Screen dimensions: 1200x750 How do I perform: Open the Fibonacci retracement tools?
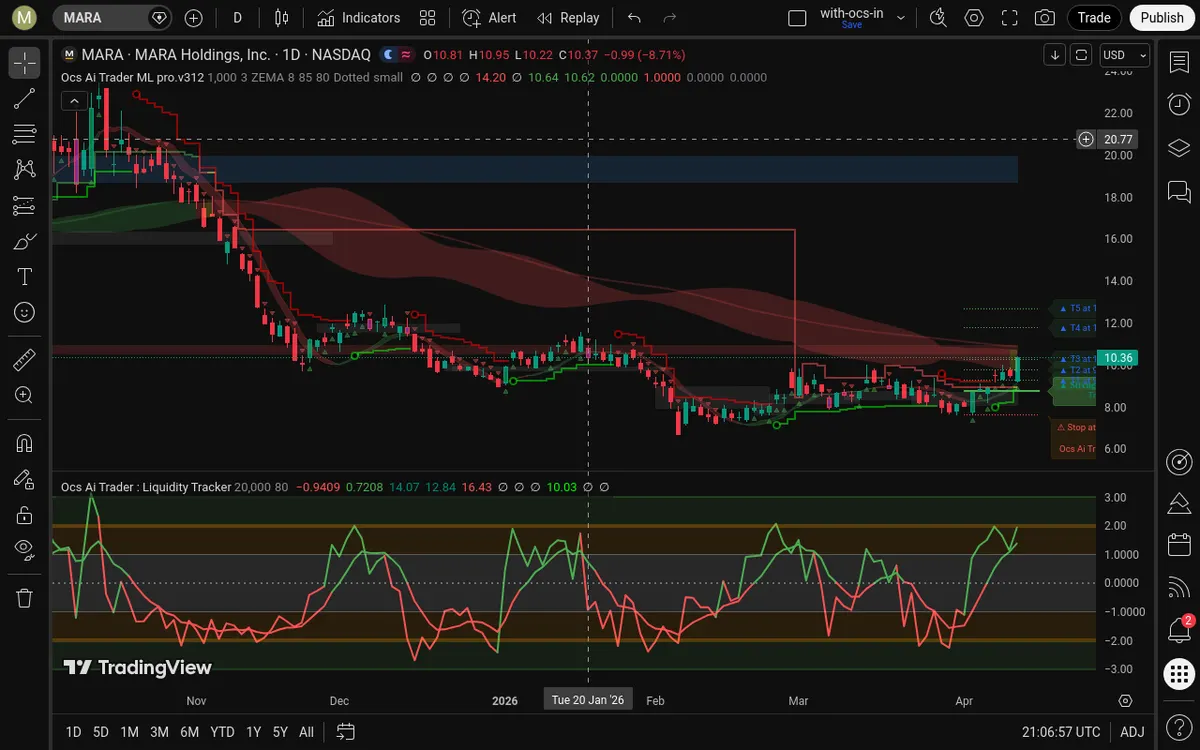tap(25, 134)
